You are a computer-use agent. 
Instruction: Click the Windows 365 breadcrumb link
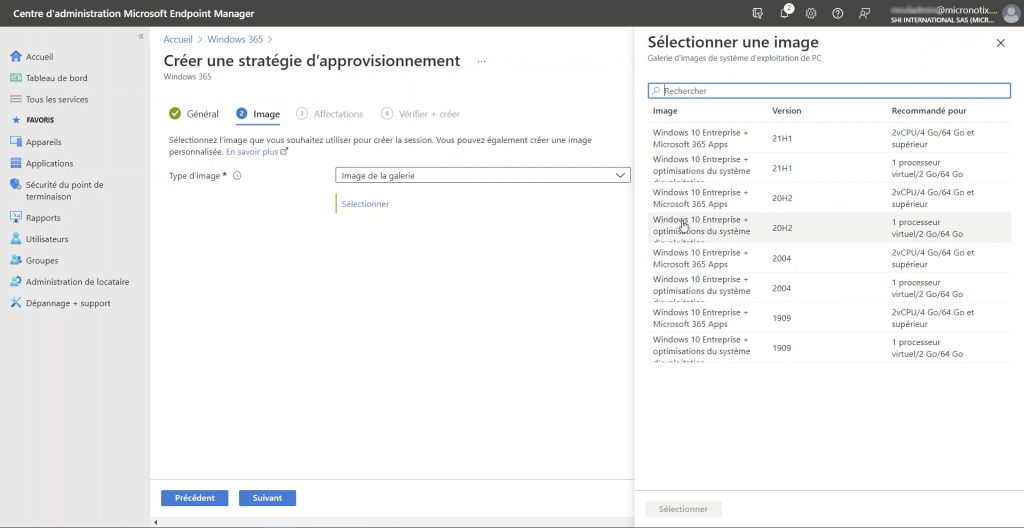(x=235, y=39)
